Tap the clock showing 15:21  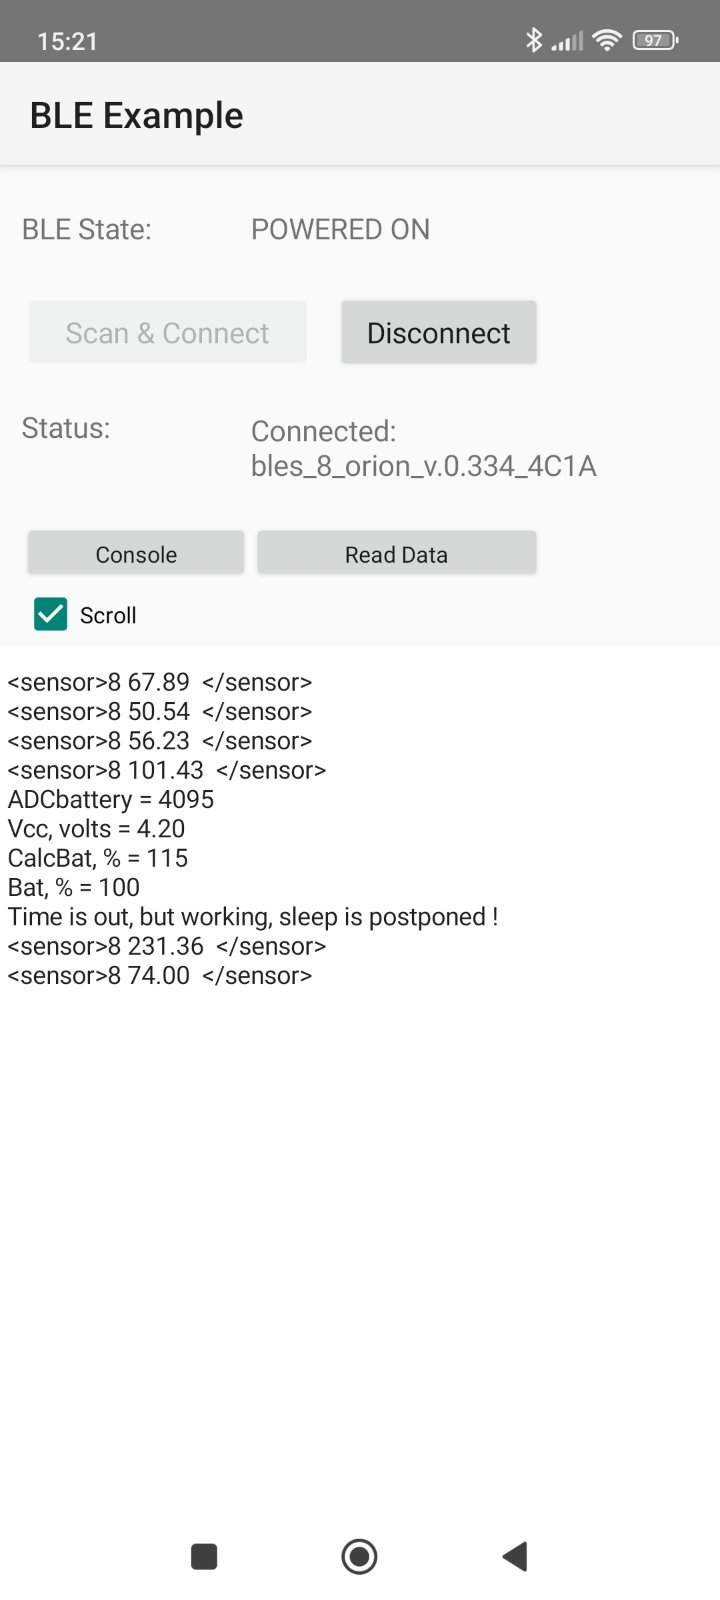pyautogui.click(x=67, y=41)
